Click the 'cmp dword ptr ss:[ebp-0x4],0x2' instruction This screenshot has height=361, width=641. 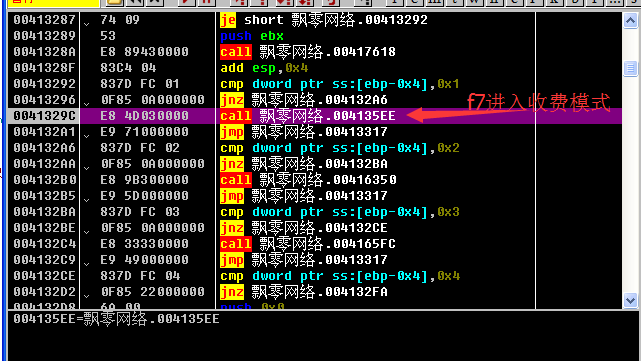pos(340,148)
